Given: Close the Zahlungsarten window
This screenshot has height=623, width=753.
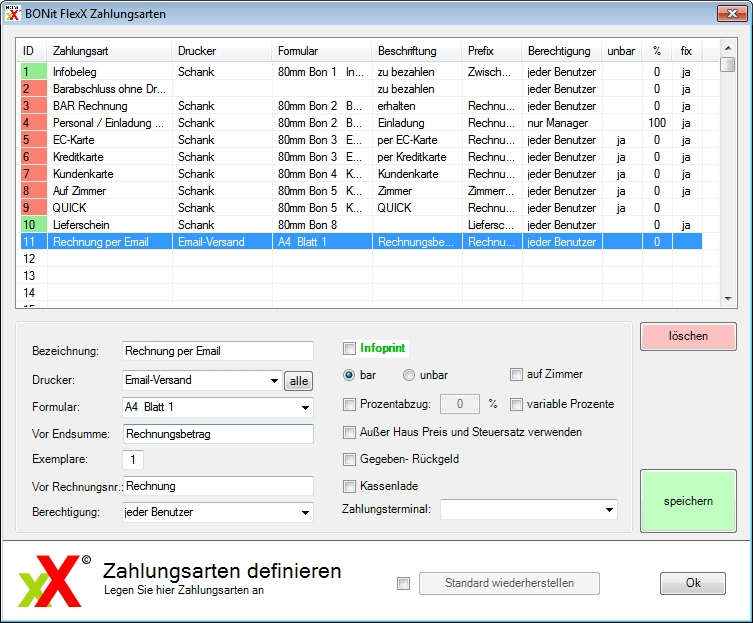Looking at the screenshot, I should [732, 13].
